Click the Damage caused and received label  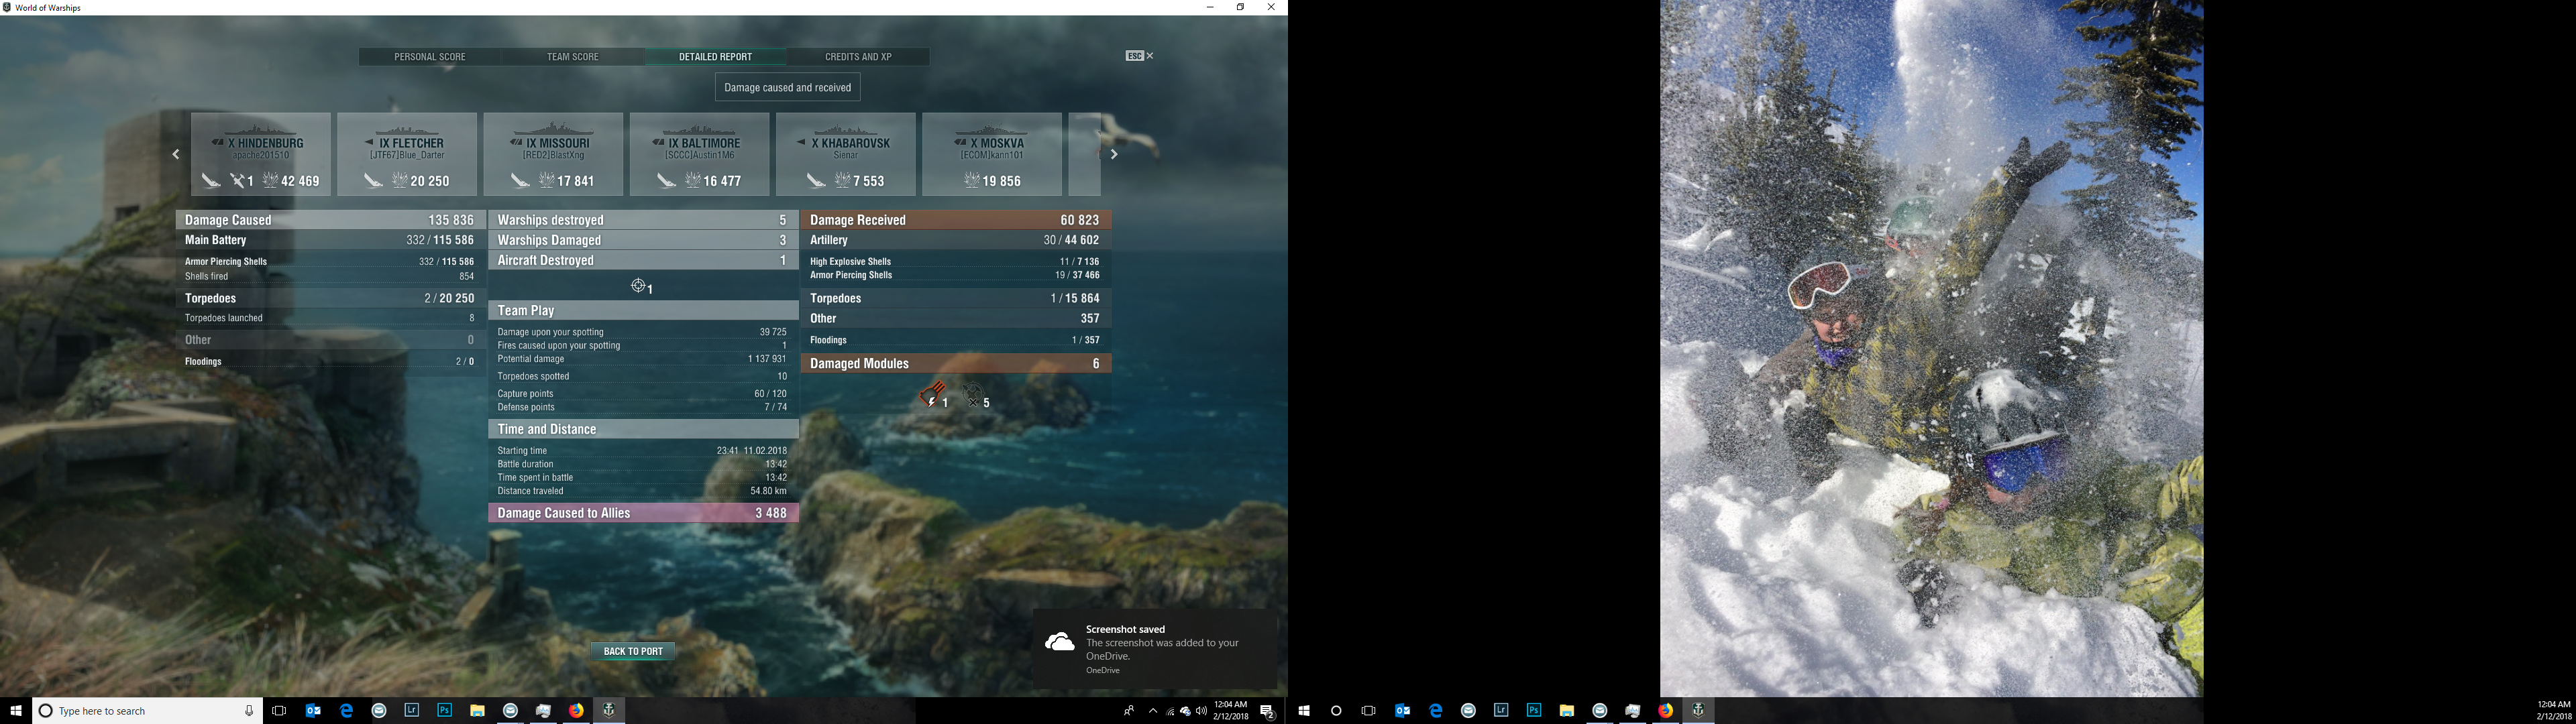pos(787,88)
